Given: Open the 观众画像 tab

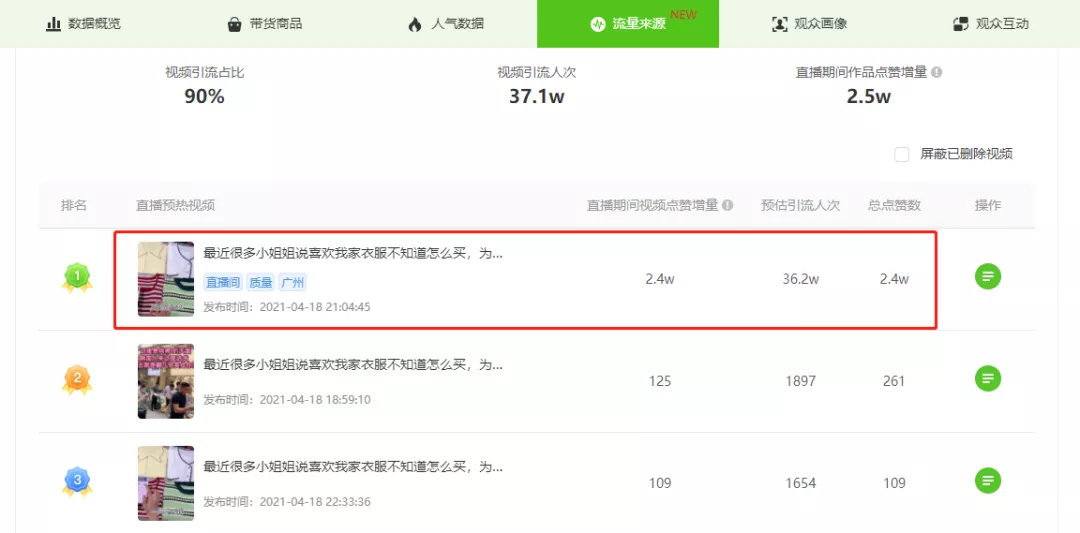Looking at the screenshot, I should pyautogui.click(x=809, y=23).
